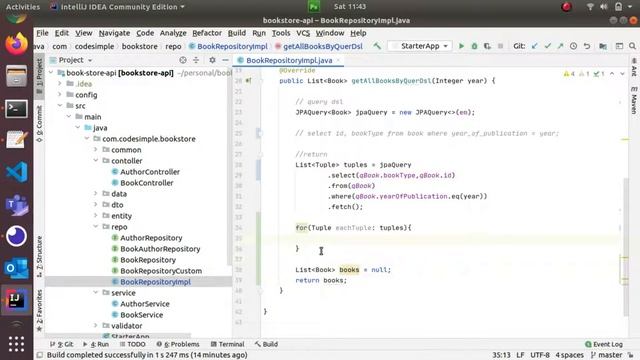Open the Navigate menu
640x360 pixels.
[x=114, y=33]
